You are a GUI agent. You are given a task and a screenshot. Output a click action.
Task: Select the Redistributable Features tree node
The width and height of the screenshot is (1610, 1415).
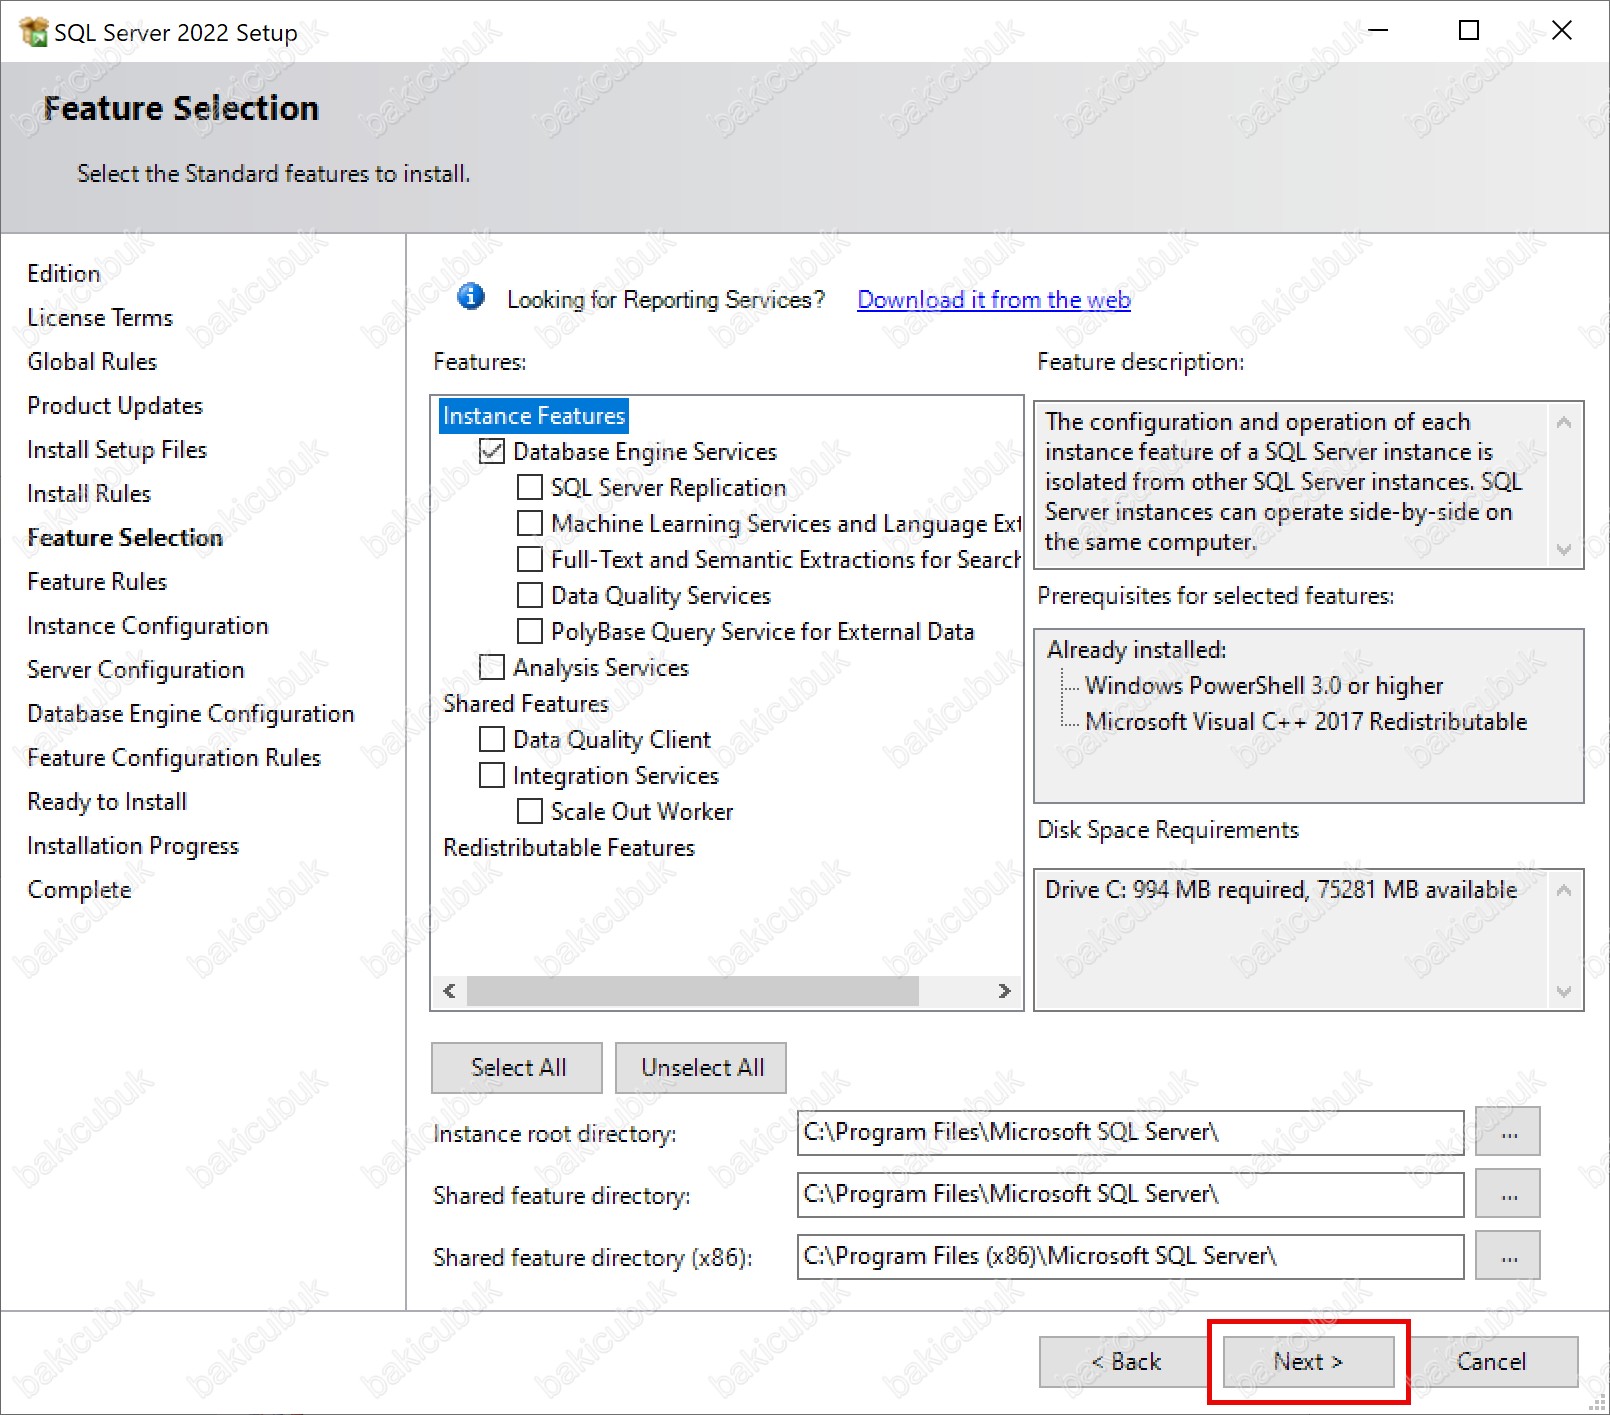(569, 848)
